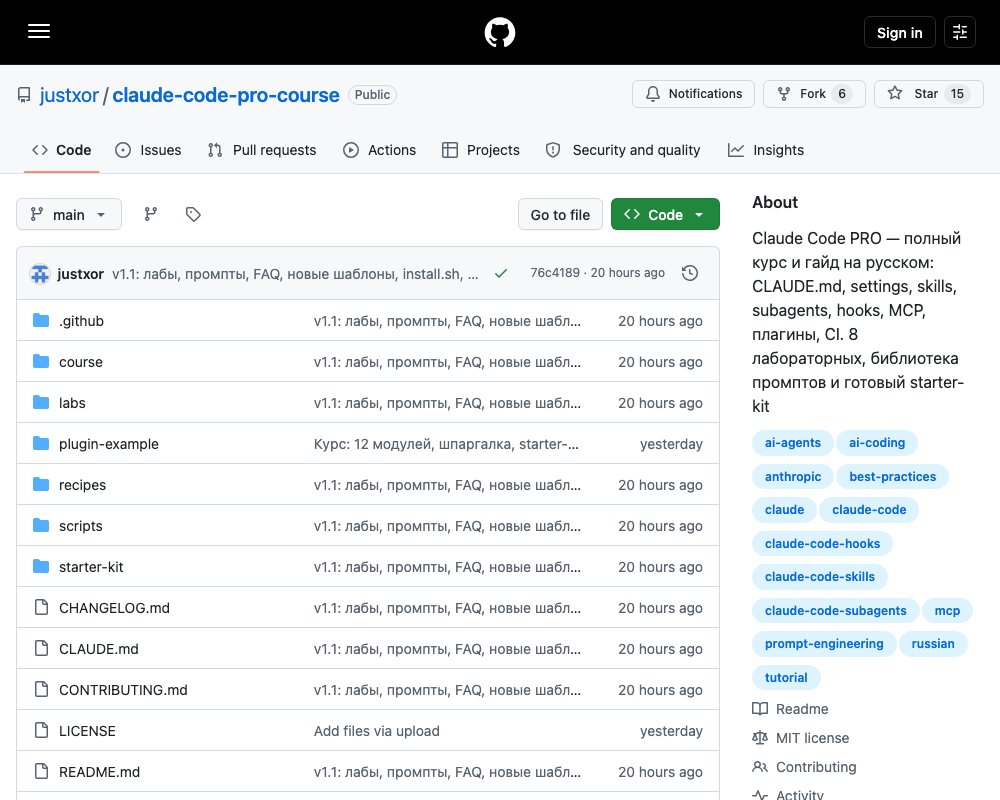Click the Sign in button
Screen dimensions: 1000x800
(x=899, y=33)
